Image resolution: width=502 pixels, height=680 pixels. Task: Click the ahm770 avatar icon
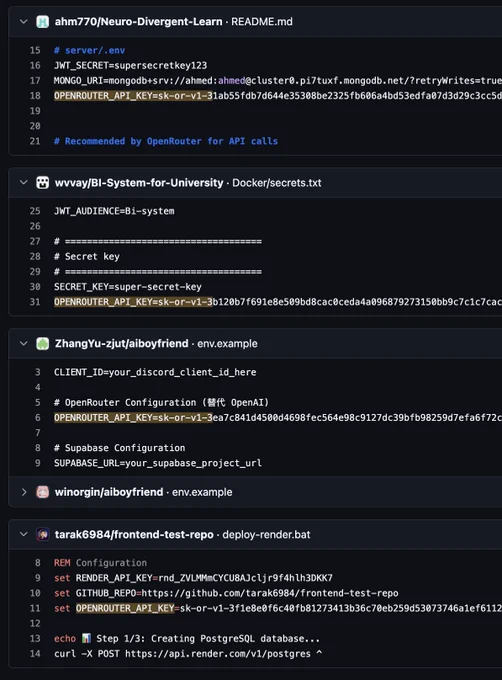42,21
